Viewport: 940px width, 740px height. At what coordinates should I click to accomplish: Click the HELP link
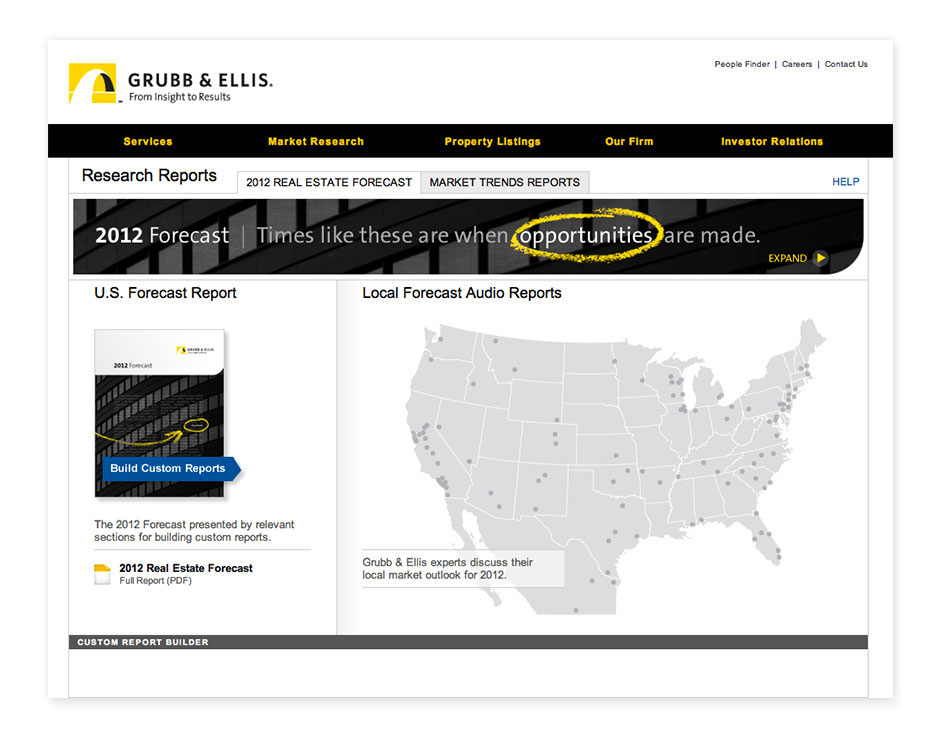click(845, 182)
